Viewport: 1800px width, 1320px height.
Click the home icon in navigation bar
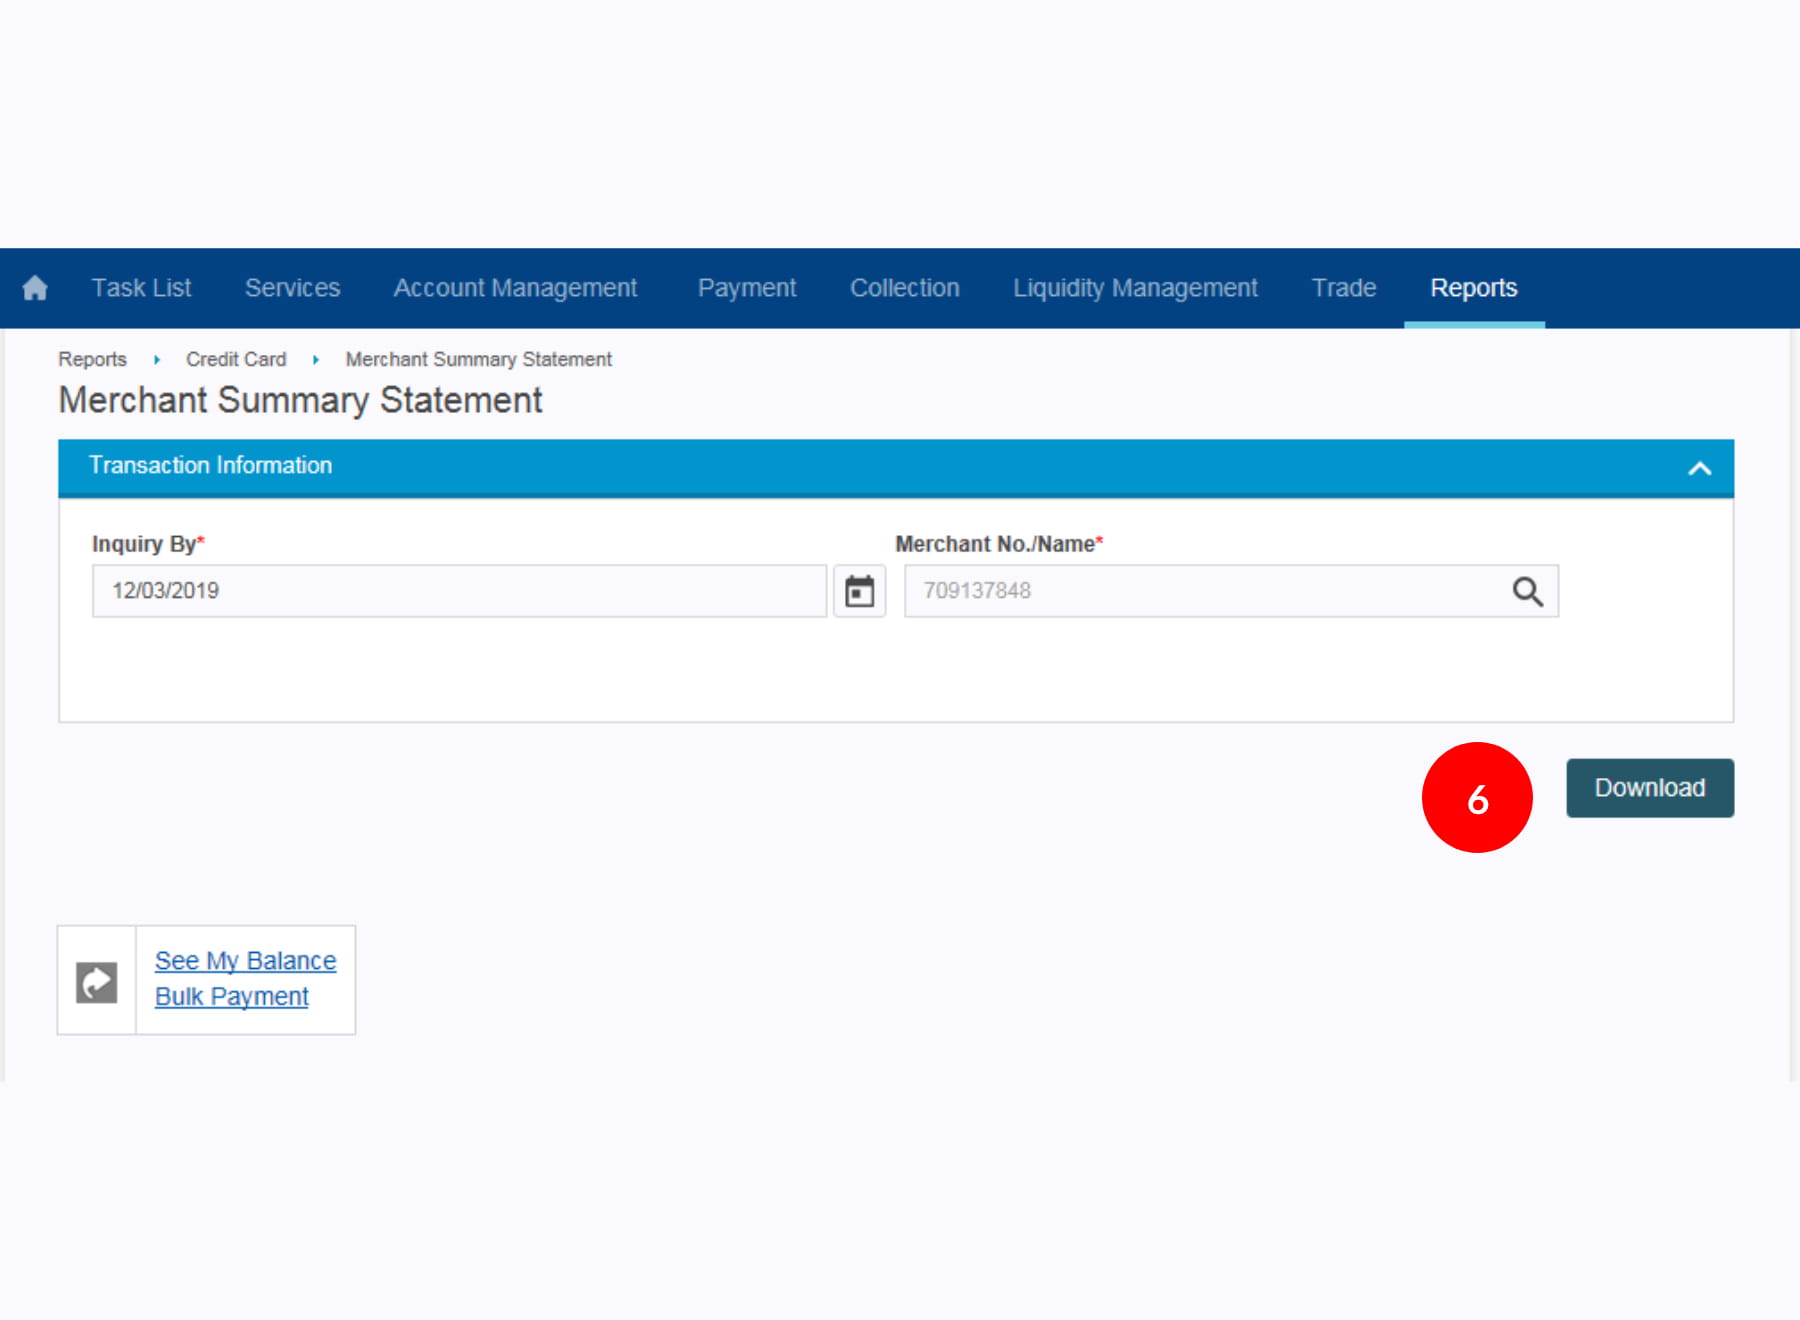click(x=35, y=288)
